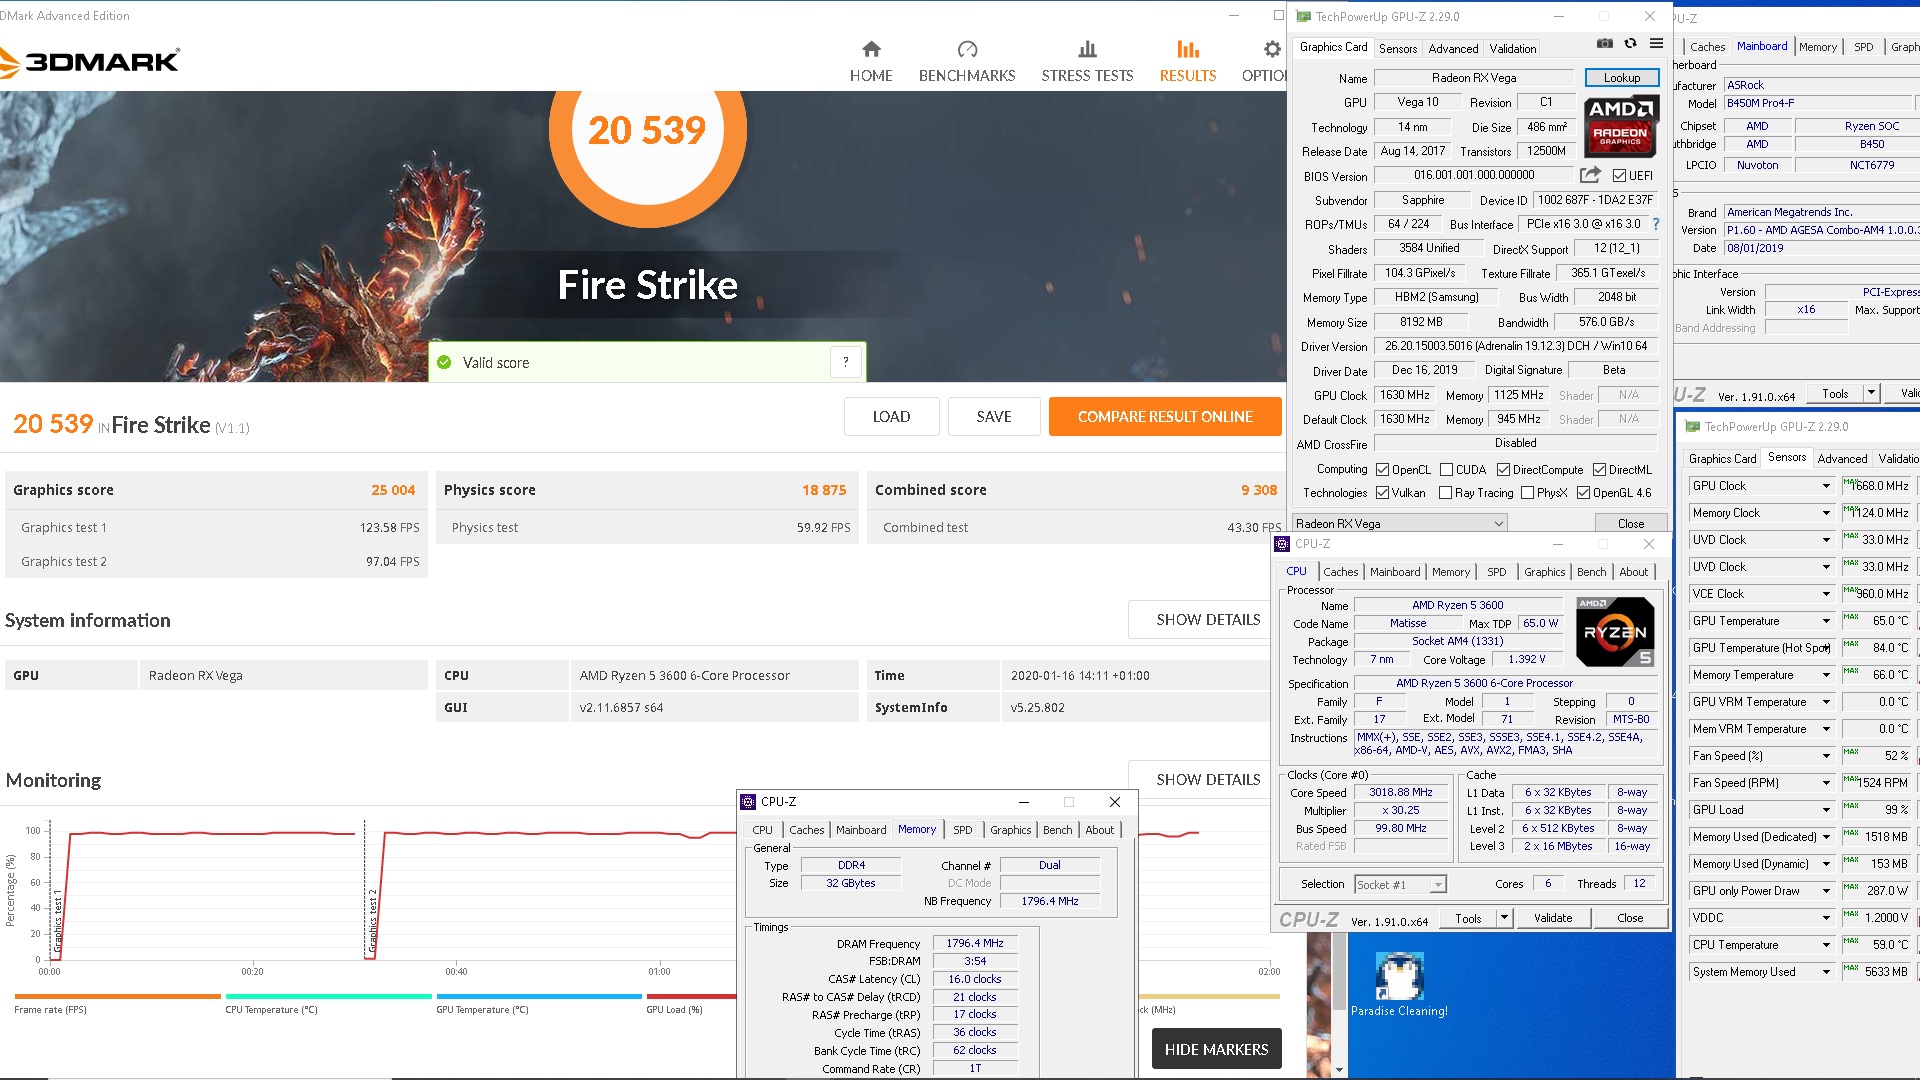Screen dimensions: 1920x1080
Task: Open 3DMark Benchmarks section
Action: [x=967, y=62]
